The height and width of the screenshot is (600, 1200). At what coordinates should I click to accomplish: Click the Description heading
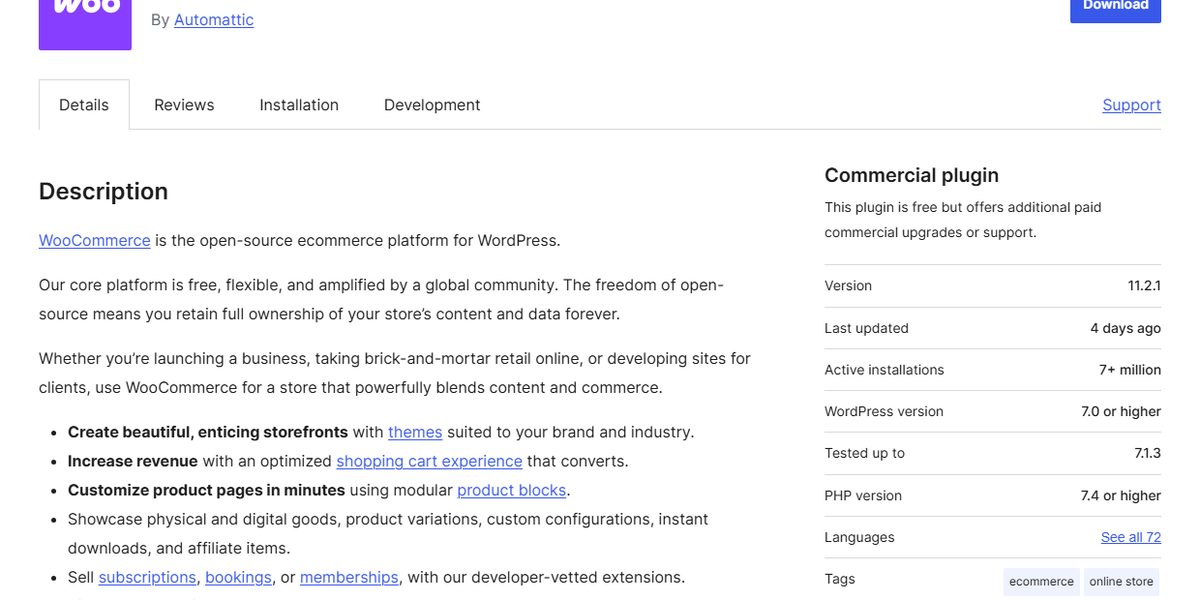click(x=103, y=191)
